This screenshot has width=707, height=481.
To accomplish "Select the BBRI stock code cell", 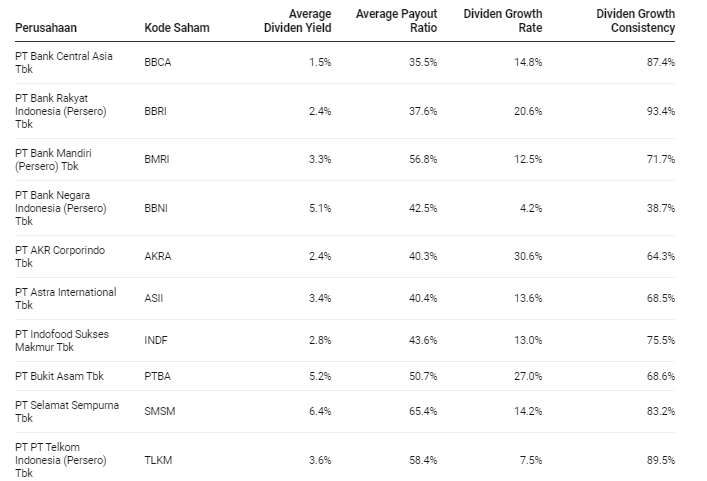I will click(155, 111).
